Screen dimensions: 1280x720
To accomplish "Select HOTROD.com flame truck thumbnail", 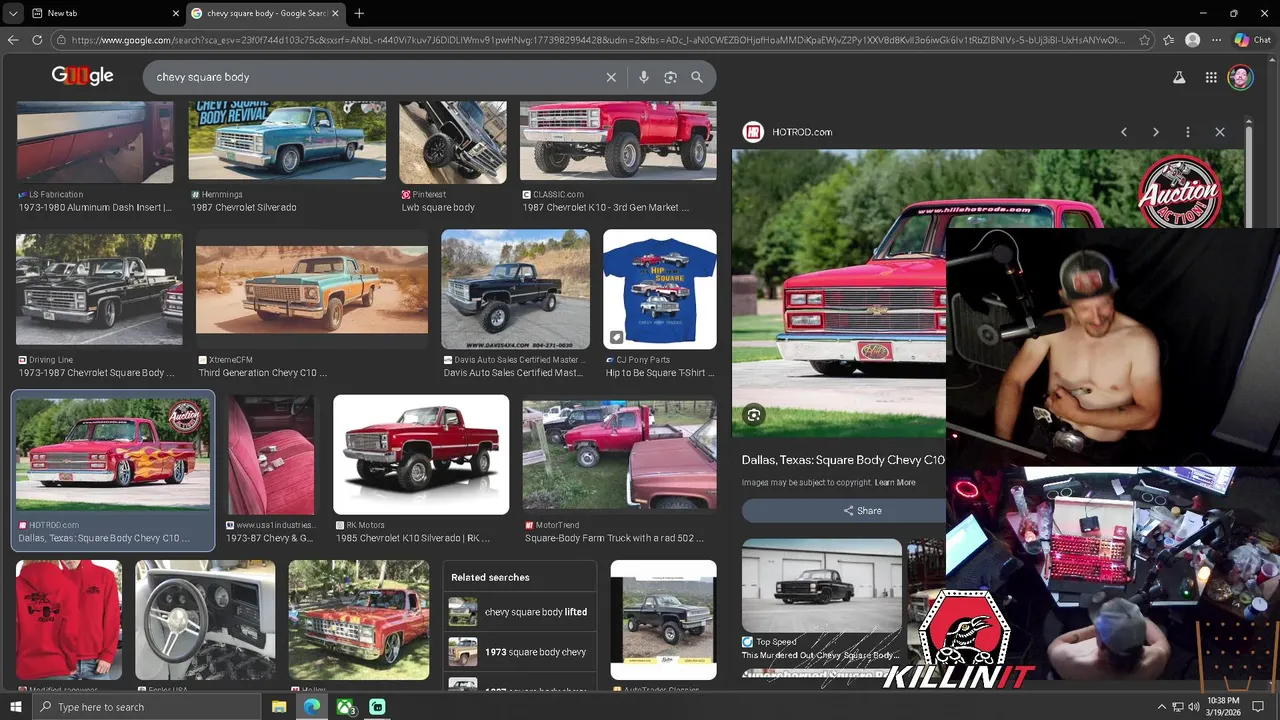I will click(113, 455).
